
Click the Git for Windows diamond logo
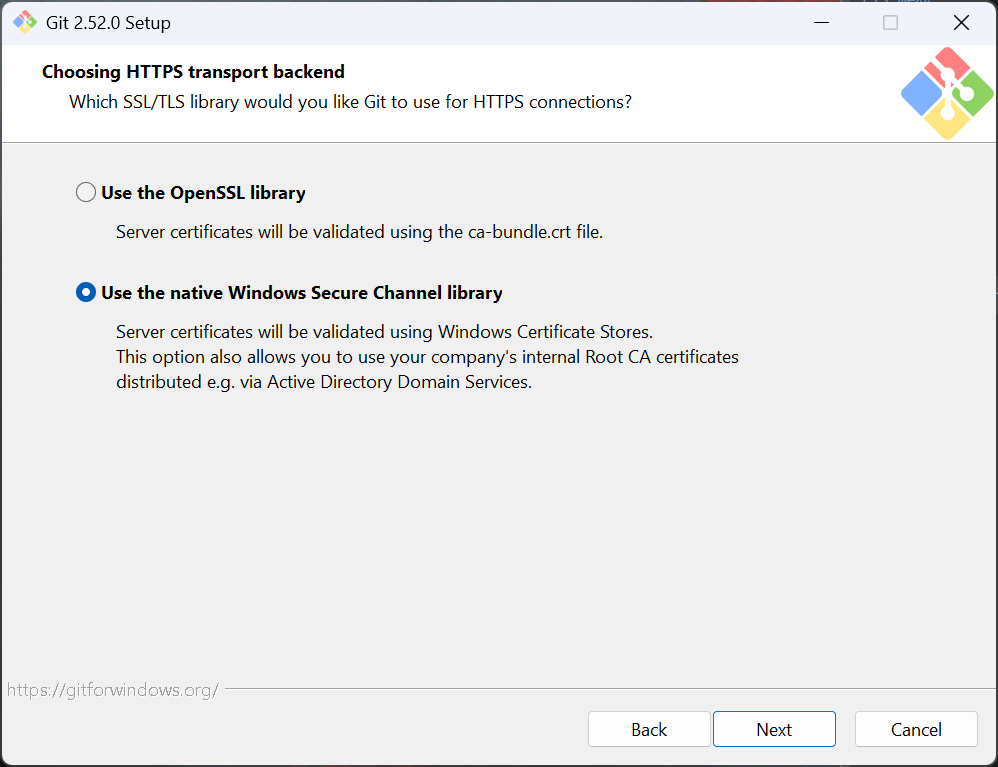[x=946, y=94]
